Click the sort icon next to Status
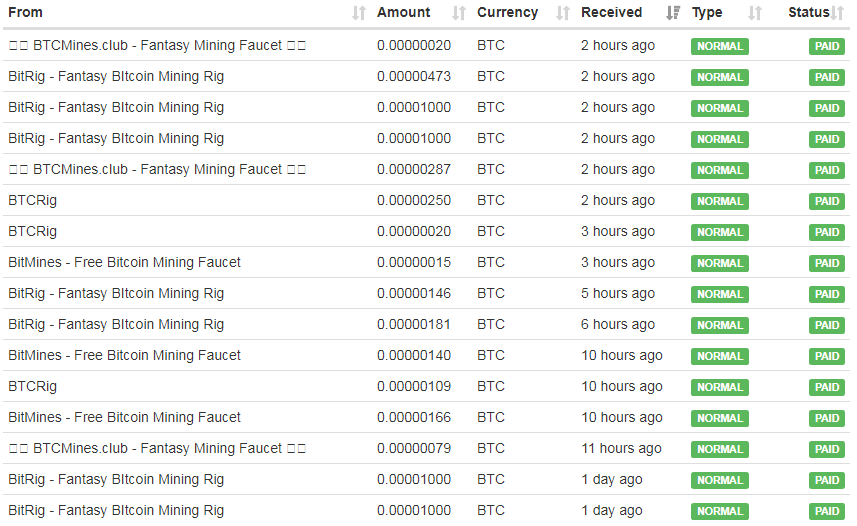 (837, 13)
